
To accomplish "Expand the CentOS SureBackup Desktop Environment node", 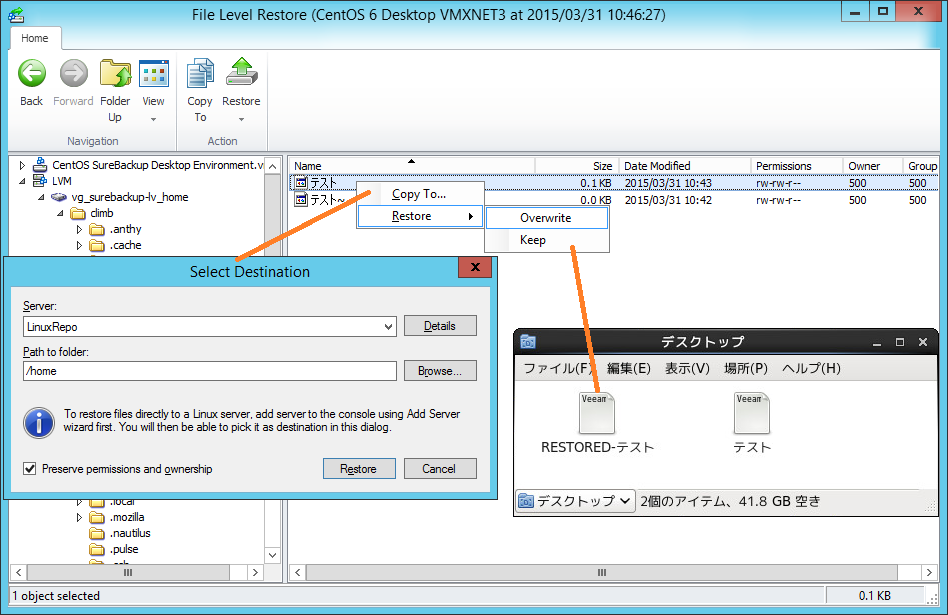I will pos(22,165).
